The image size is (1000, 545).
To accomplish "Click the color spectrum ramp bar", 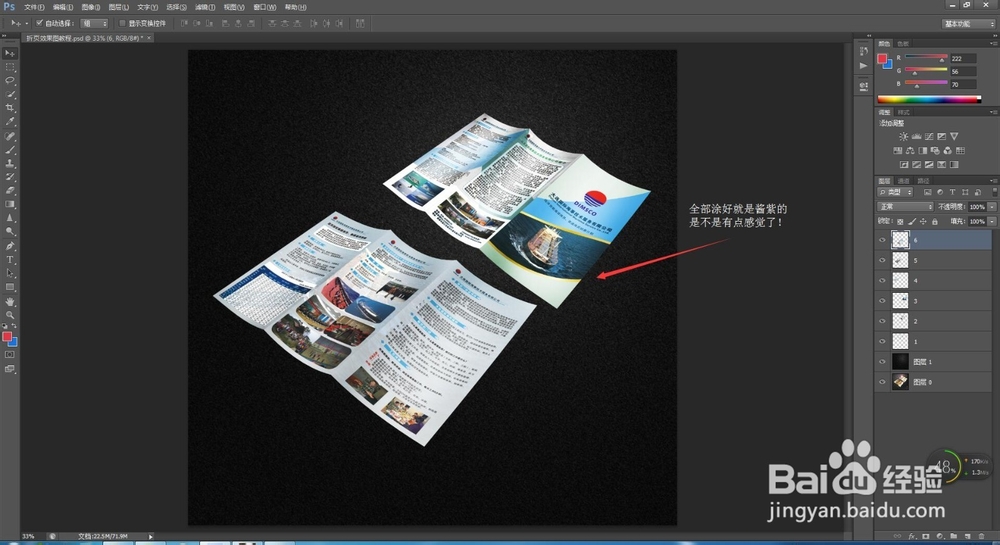I will (929, 99).
